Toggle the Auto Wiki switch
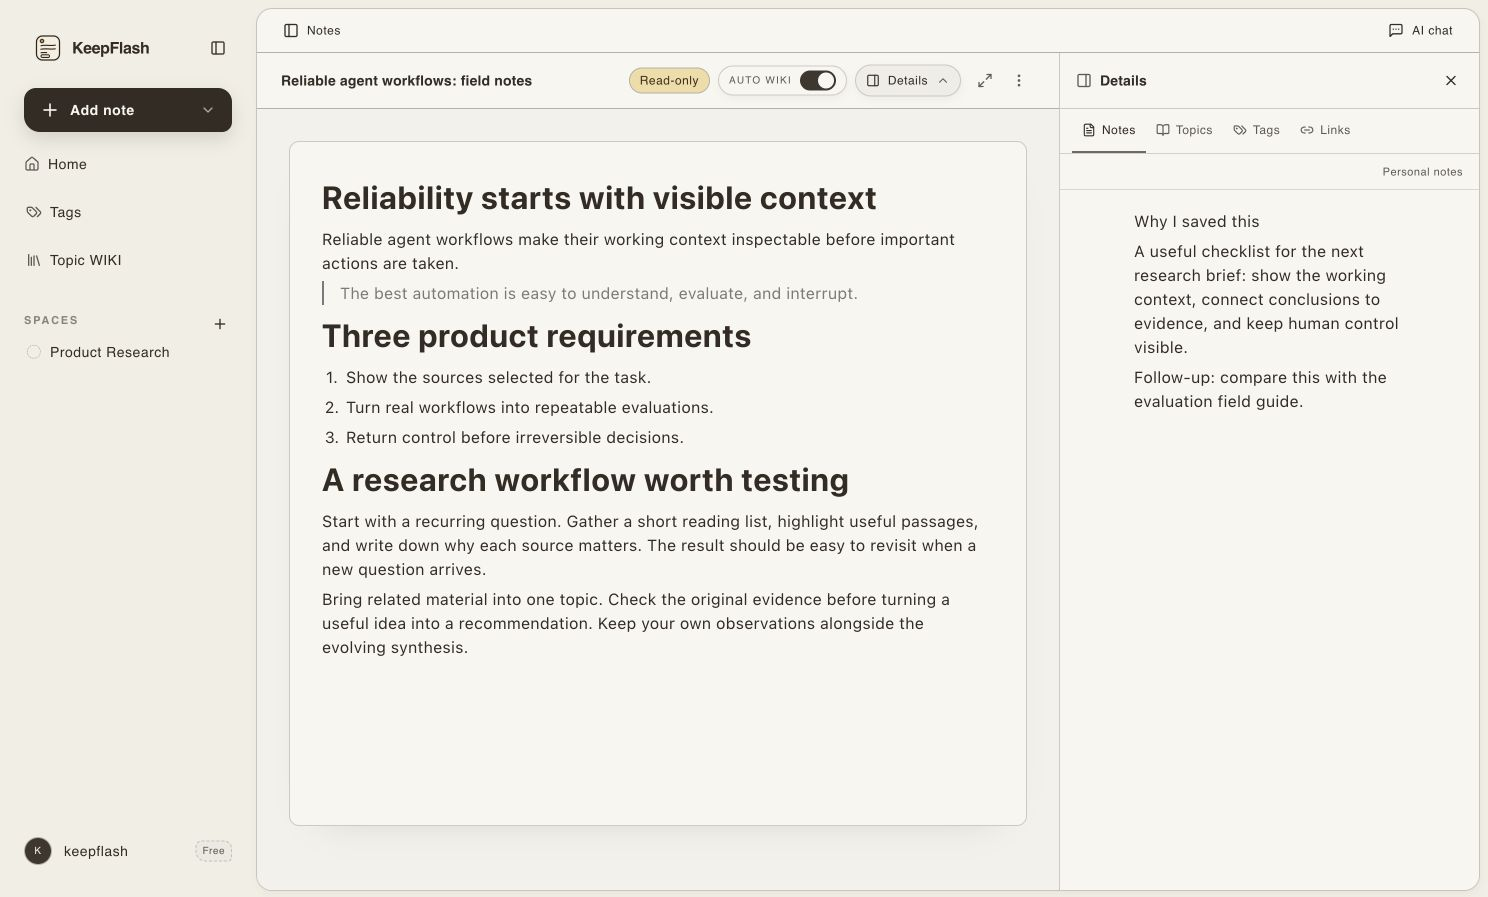1488x897 pixels. pyautogui.click(x=817, y=81)
